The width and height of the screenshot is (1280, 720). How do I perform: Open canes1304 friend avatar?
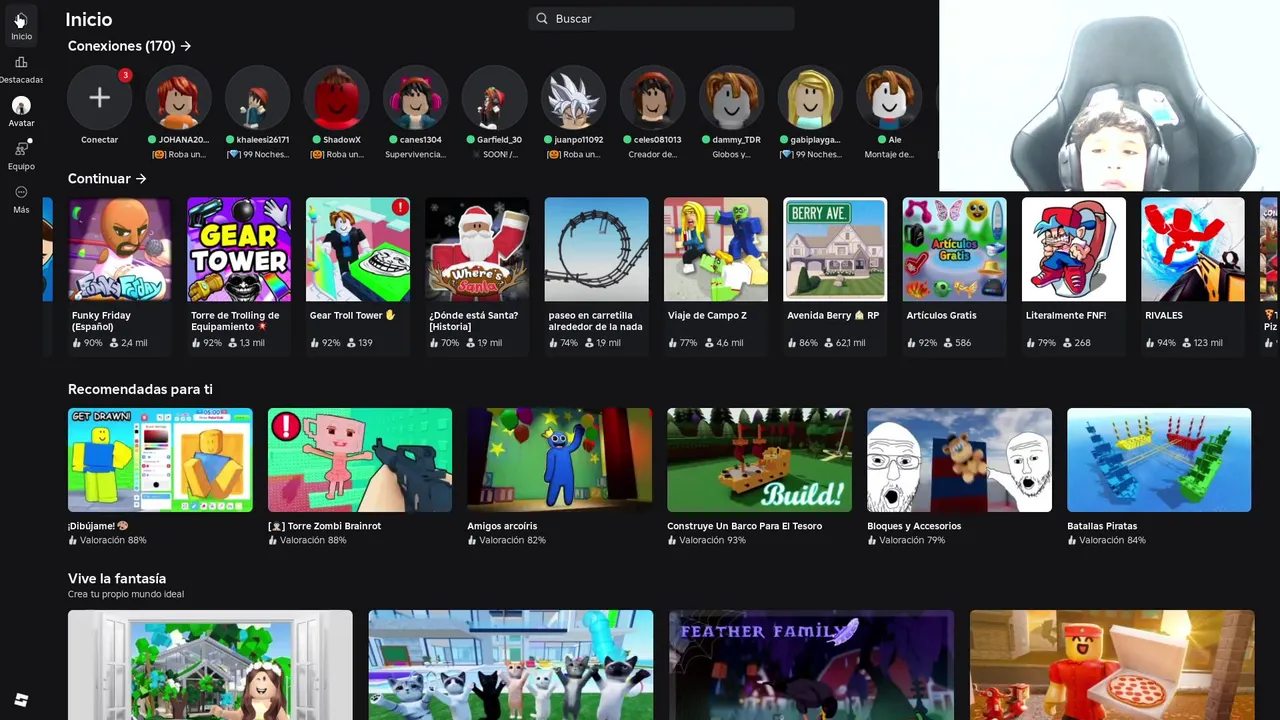click(416, 97)
